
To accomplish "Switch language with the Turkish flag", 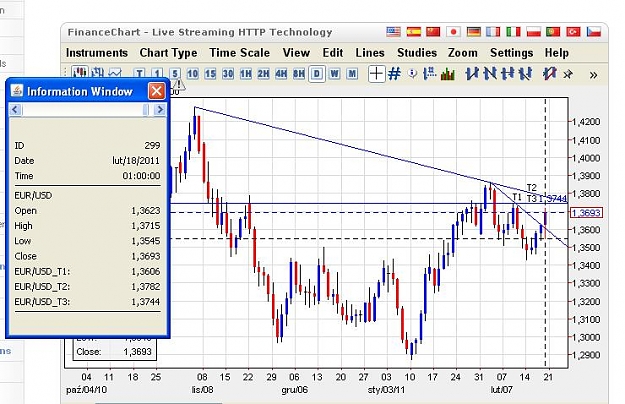I will [x=573, y=32].
